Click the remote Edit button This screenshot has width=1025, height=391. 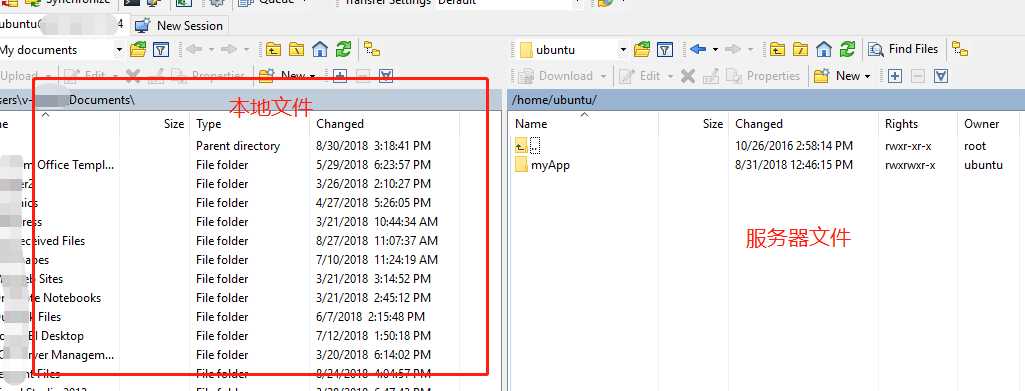click(x=641, y=76)
